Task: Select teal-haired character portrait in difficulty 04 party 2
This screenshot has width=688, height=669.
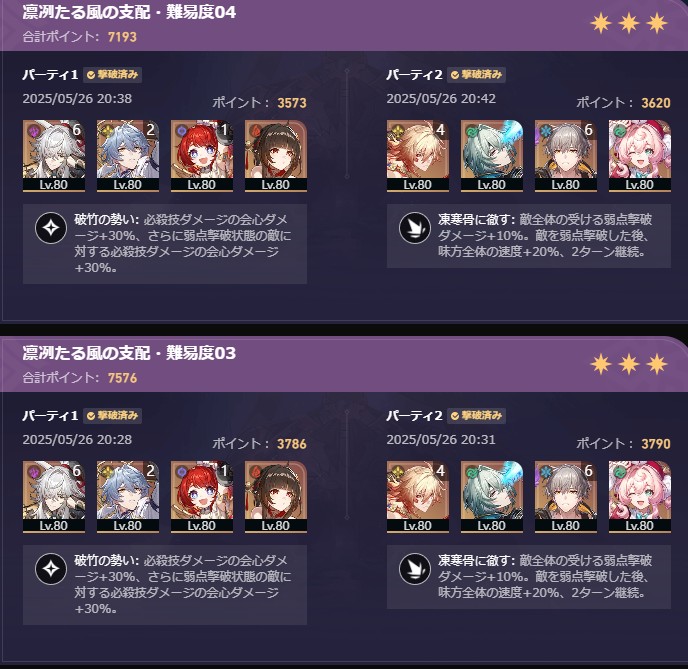Action: coord(491,156)
